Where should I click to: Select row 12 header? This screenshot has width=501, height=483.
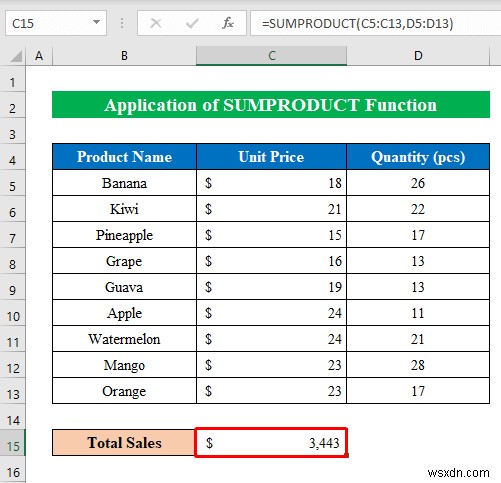[x=13, y=365]
